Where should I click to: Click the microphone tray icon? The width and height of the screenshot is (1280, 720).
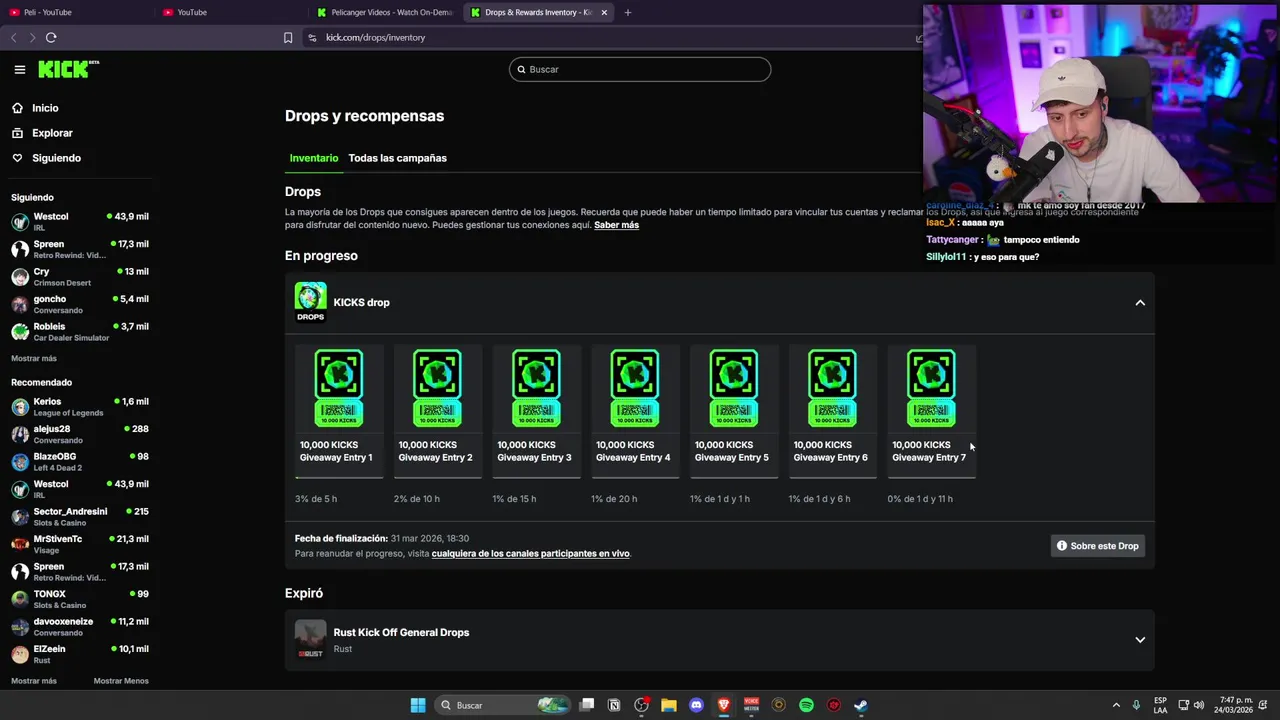click(1137, 705)
